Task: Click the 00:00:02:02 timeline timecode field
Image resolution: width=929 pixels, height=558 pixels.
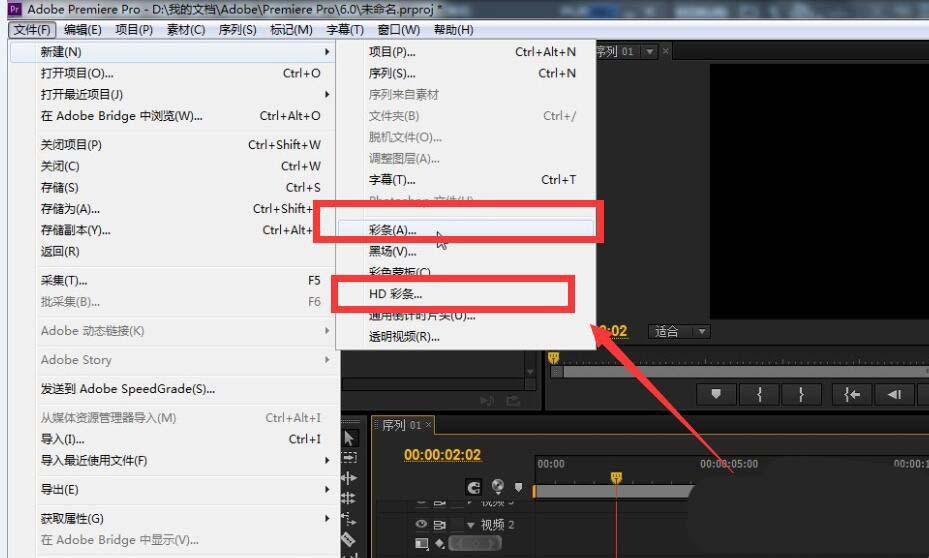Action: pos(442,454)
